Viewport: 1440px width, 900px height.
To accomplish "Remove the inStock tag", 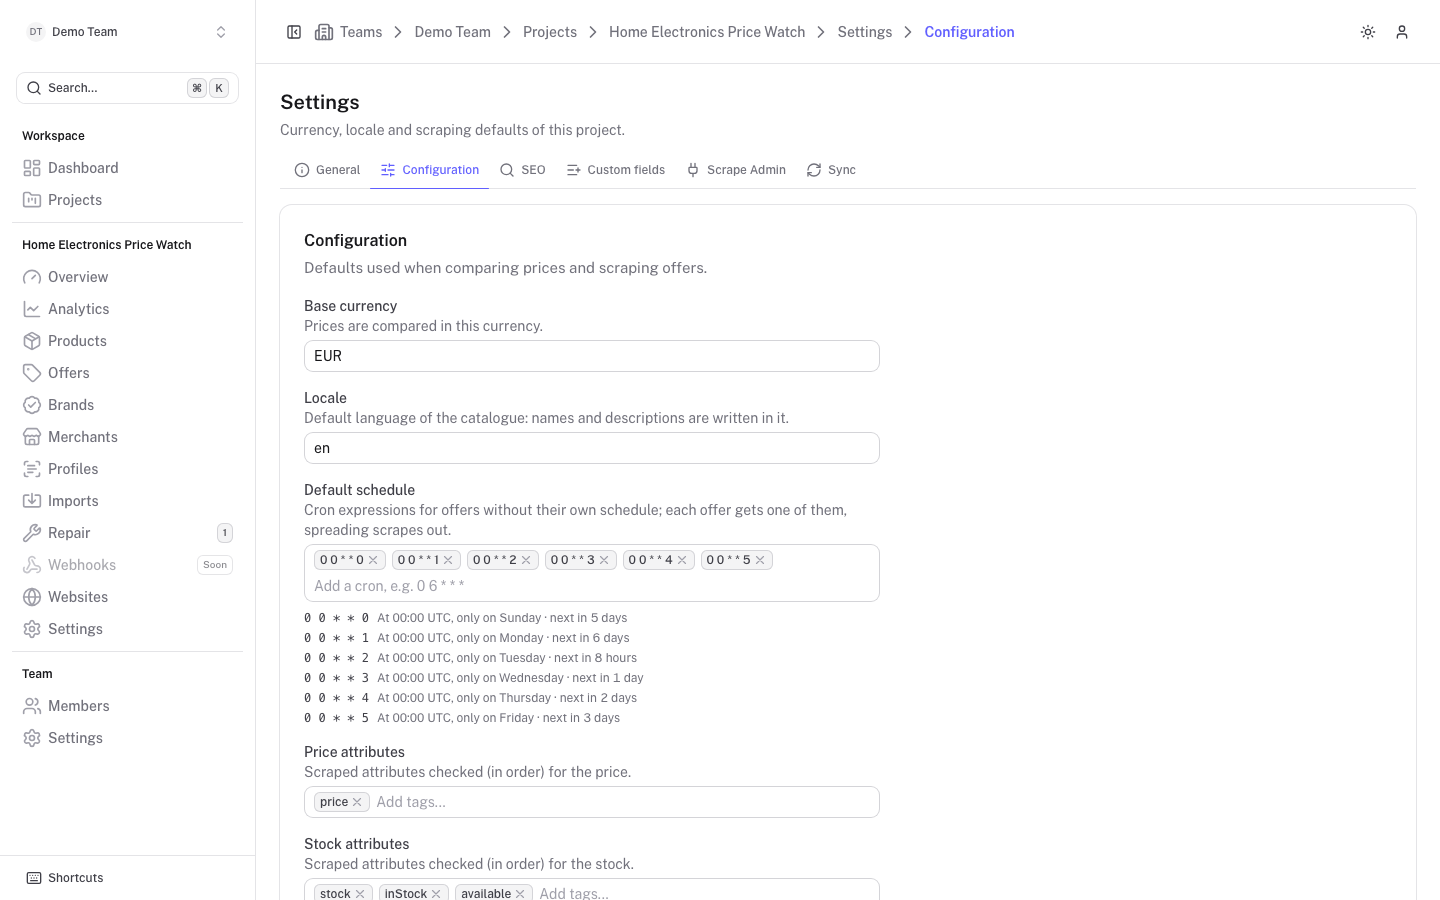I will [x=436, y=894].
